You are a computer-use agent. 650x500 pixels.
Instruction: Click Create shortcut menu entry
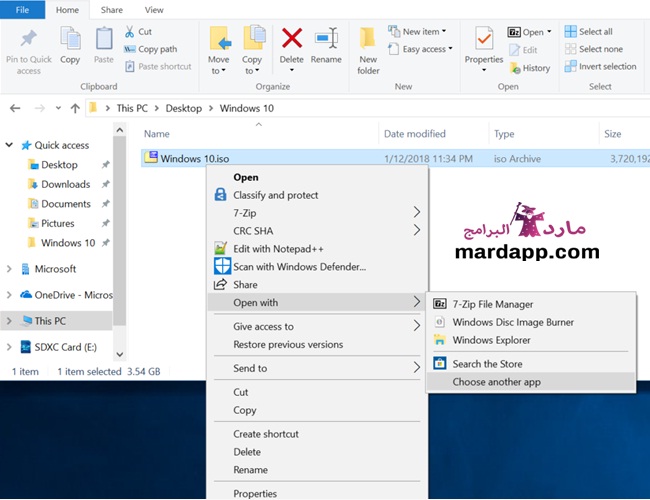point(266,434)
